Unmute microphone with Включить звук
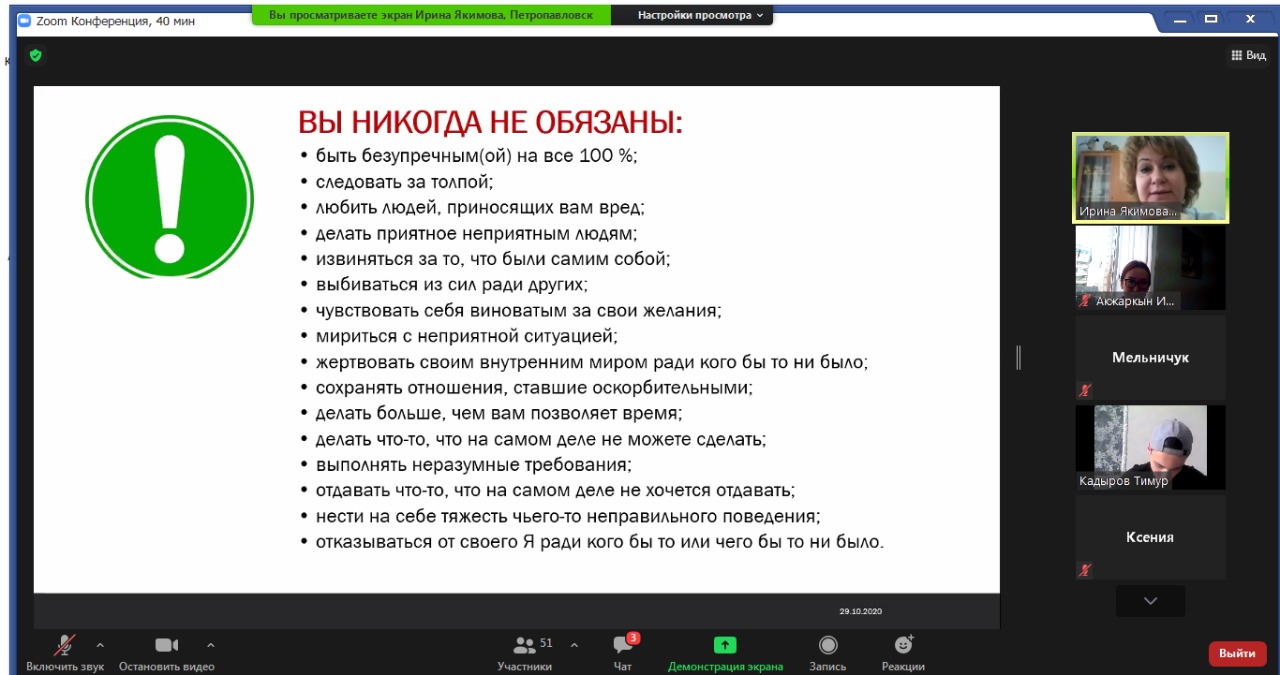The image size is (1280, 675). tap(65, 653)
